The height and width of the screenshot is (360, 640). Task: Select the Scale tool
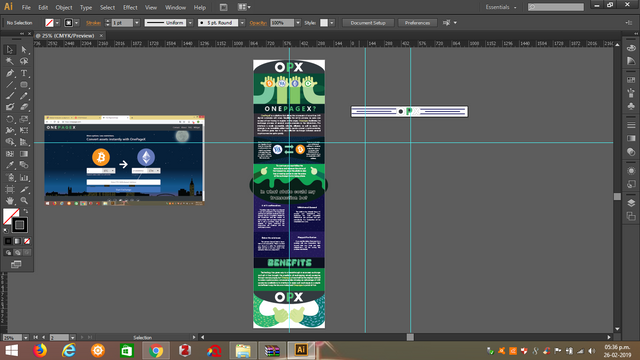[x=24, y=119]
